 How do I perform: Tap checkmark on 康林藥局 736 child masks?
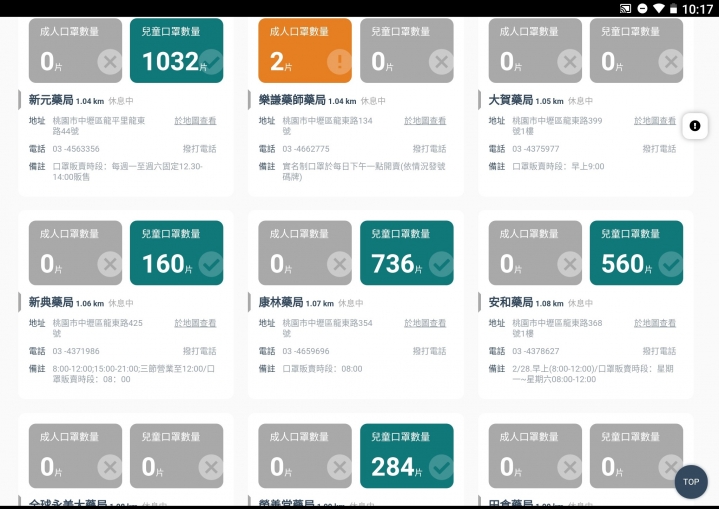[441, 264]
